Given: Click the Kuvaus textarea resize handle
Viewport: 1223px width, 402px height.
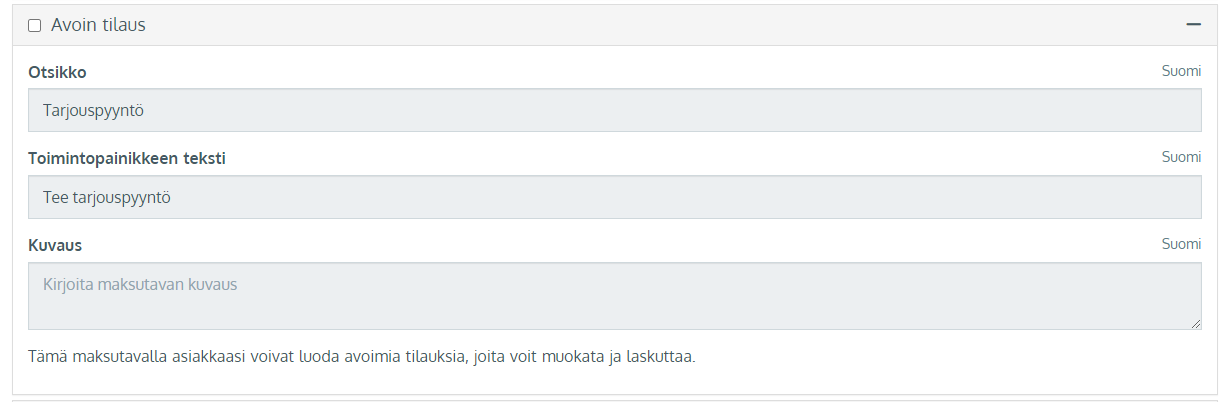Looking at the screenshot, I should click(1195, 324).
